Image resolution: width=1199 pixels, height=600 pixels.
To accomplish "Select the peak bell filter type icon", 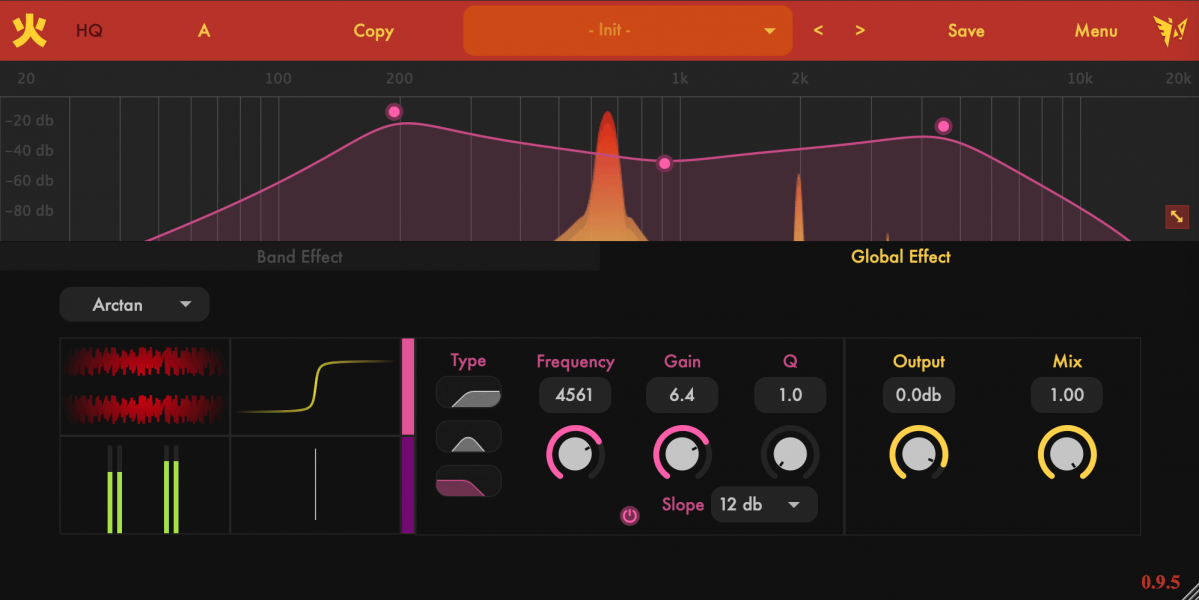I will 469,437.
